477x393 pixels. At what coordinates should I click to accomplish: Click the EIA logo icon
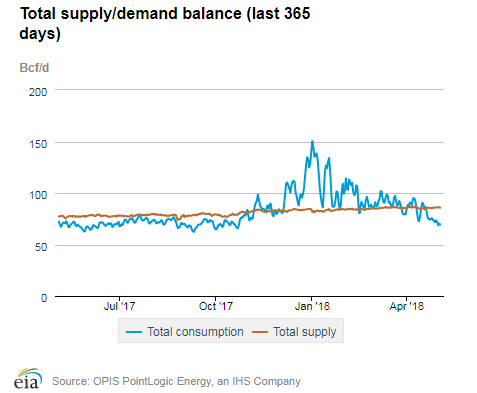(x=28, y=379)
